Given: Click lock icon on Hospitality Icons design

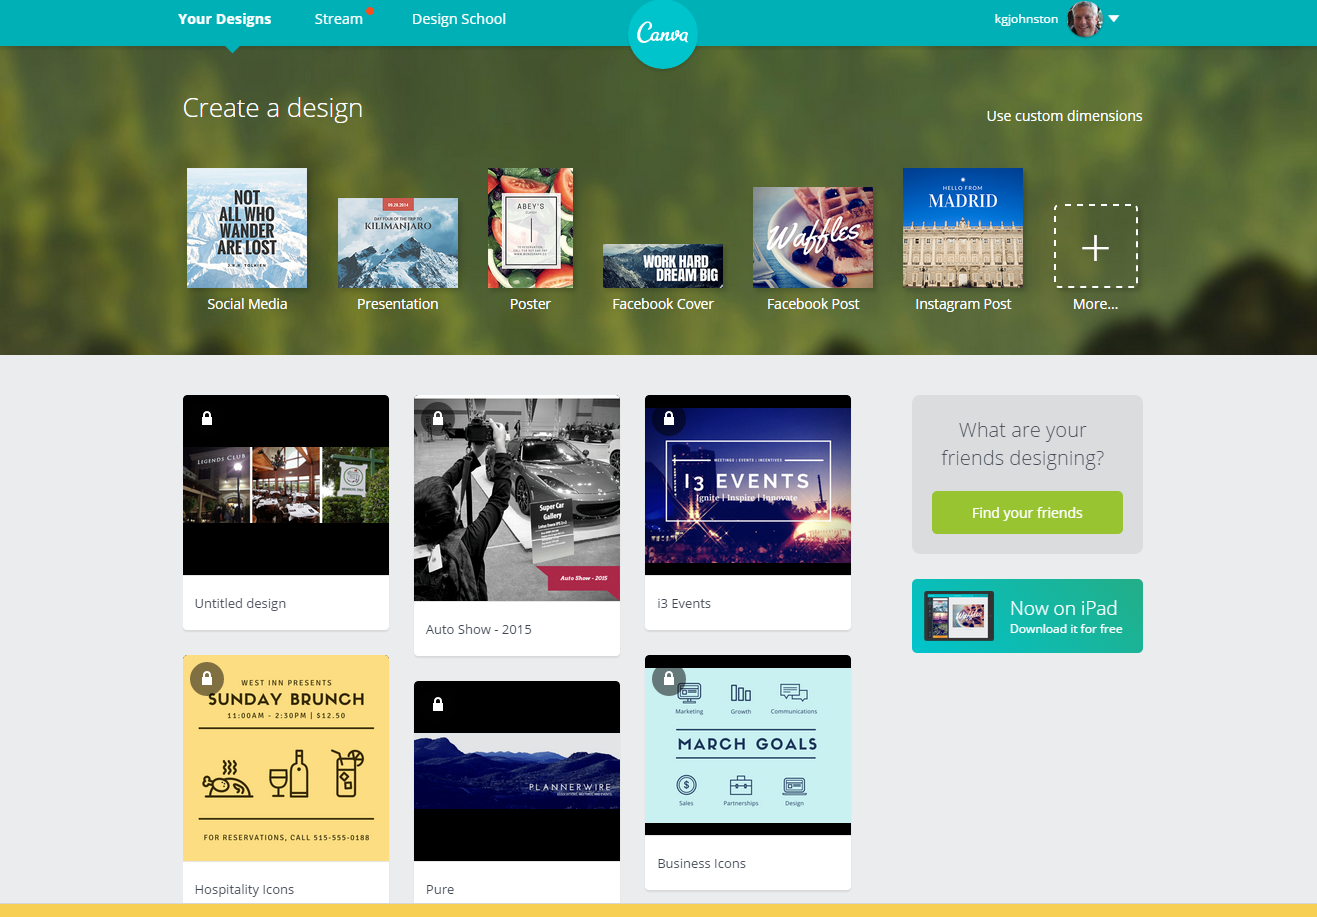Looking at the screenshot, I should [x=207, y=678].
